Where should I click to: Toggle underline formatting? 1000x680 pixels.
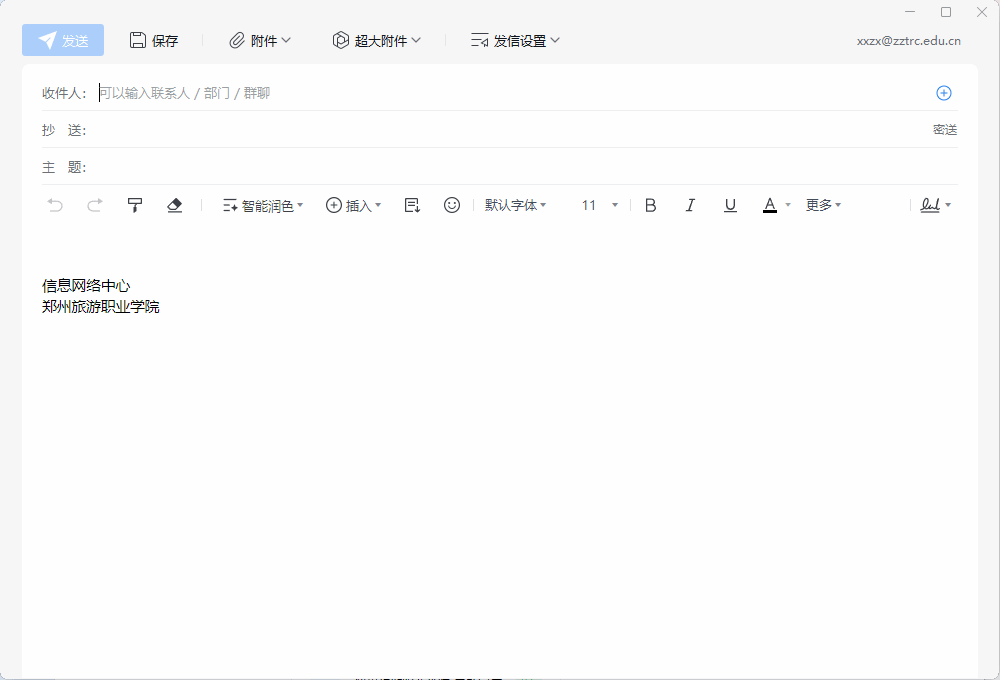[730, 205]
